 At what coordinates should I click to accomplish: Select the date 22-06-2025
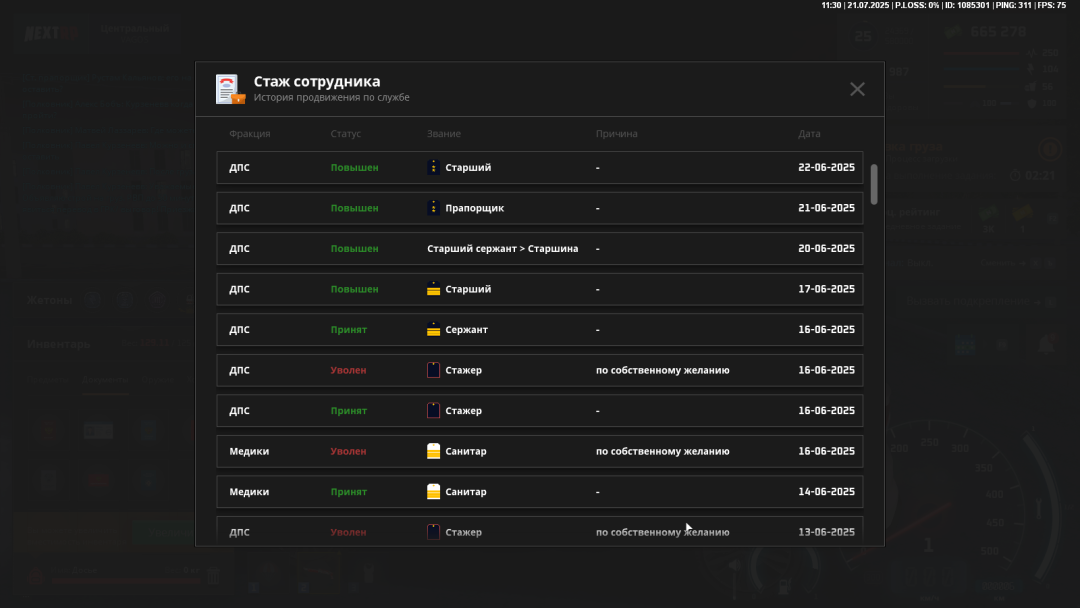[x=827, y=167]
